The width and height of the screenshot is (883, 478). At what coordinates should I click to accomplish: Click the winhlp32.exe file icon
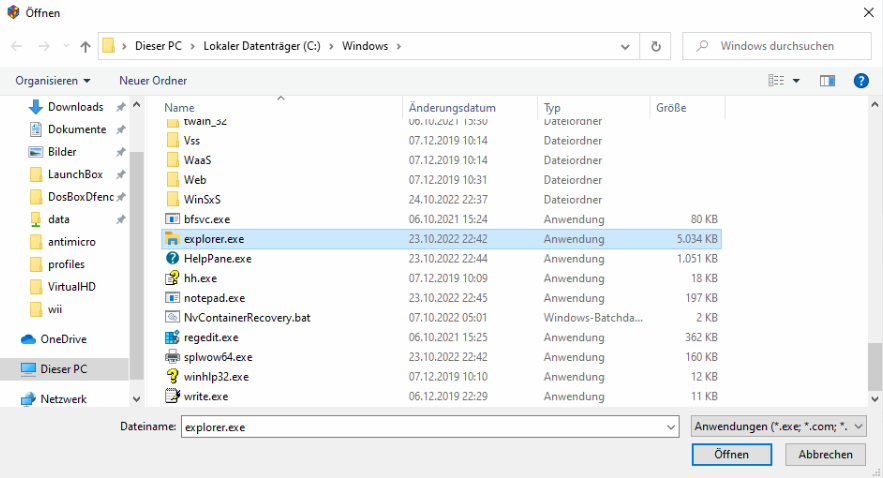point(172,377)
